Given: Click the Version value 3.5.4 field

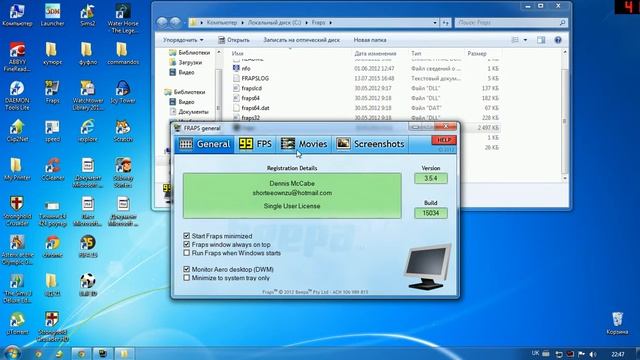Looking at the screenshot, I should pos(431,178).
